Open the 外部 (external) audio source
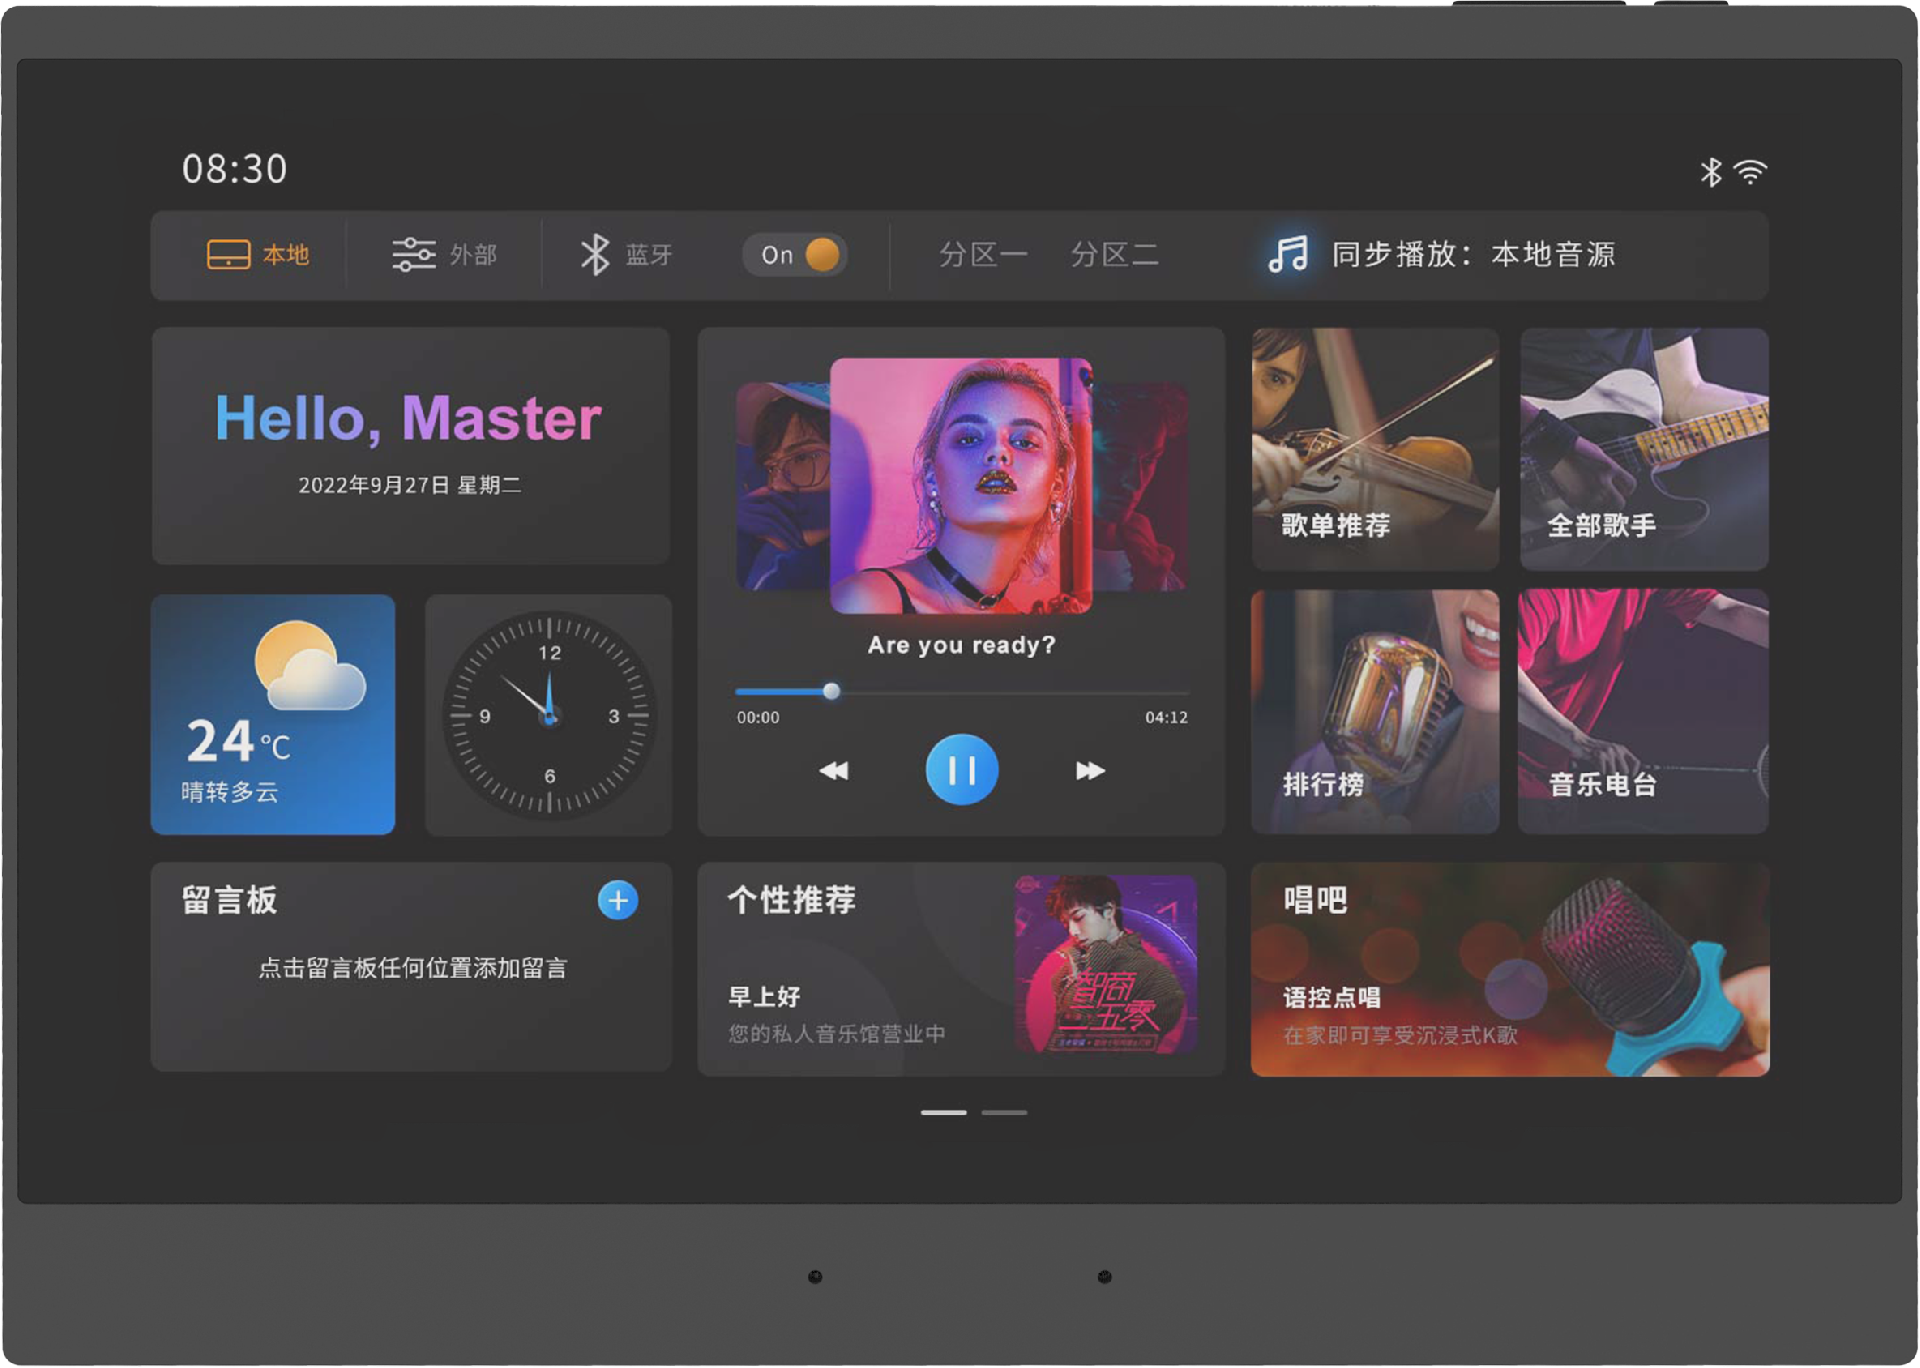 [443, 255]
